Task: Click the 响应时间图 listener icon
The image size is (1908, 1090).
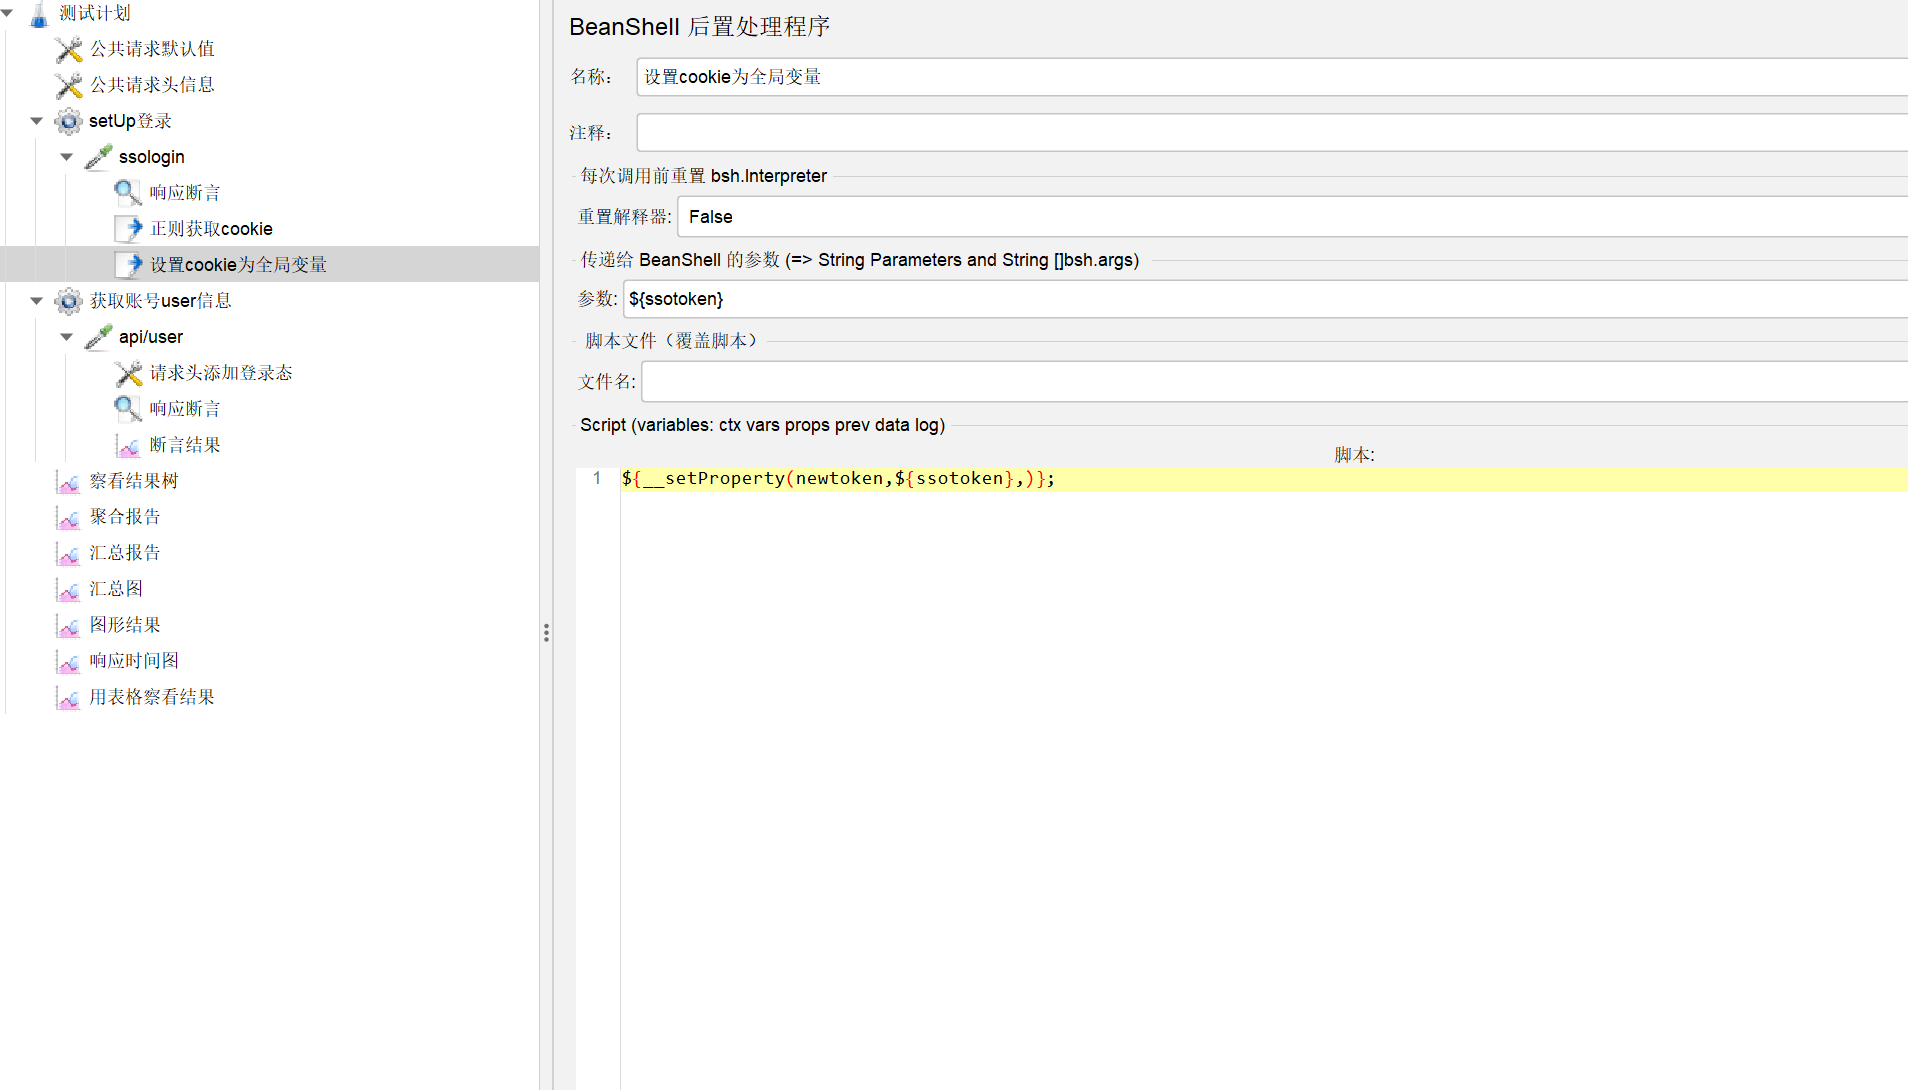Action: [x=68, y=661]
